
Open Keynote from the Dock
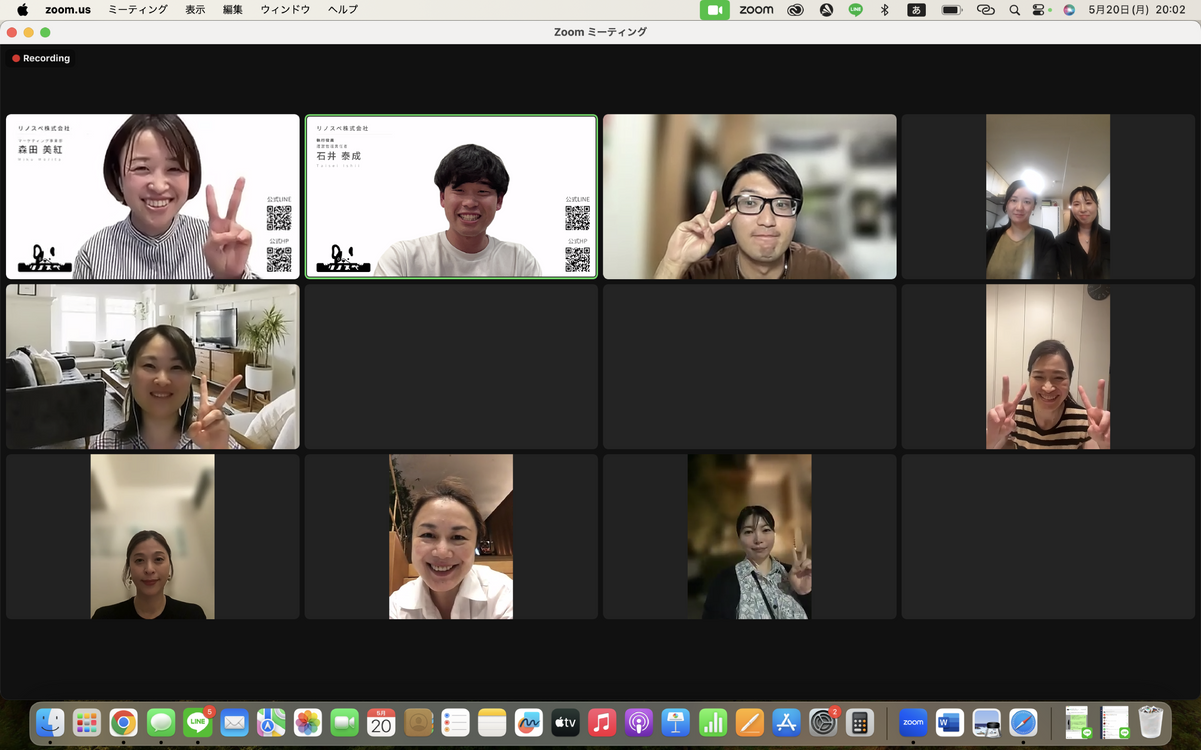pos(676,722)
